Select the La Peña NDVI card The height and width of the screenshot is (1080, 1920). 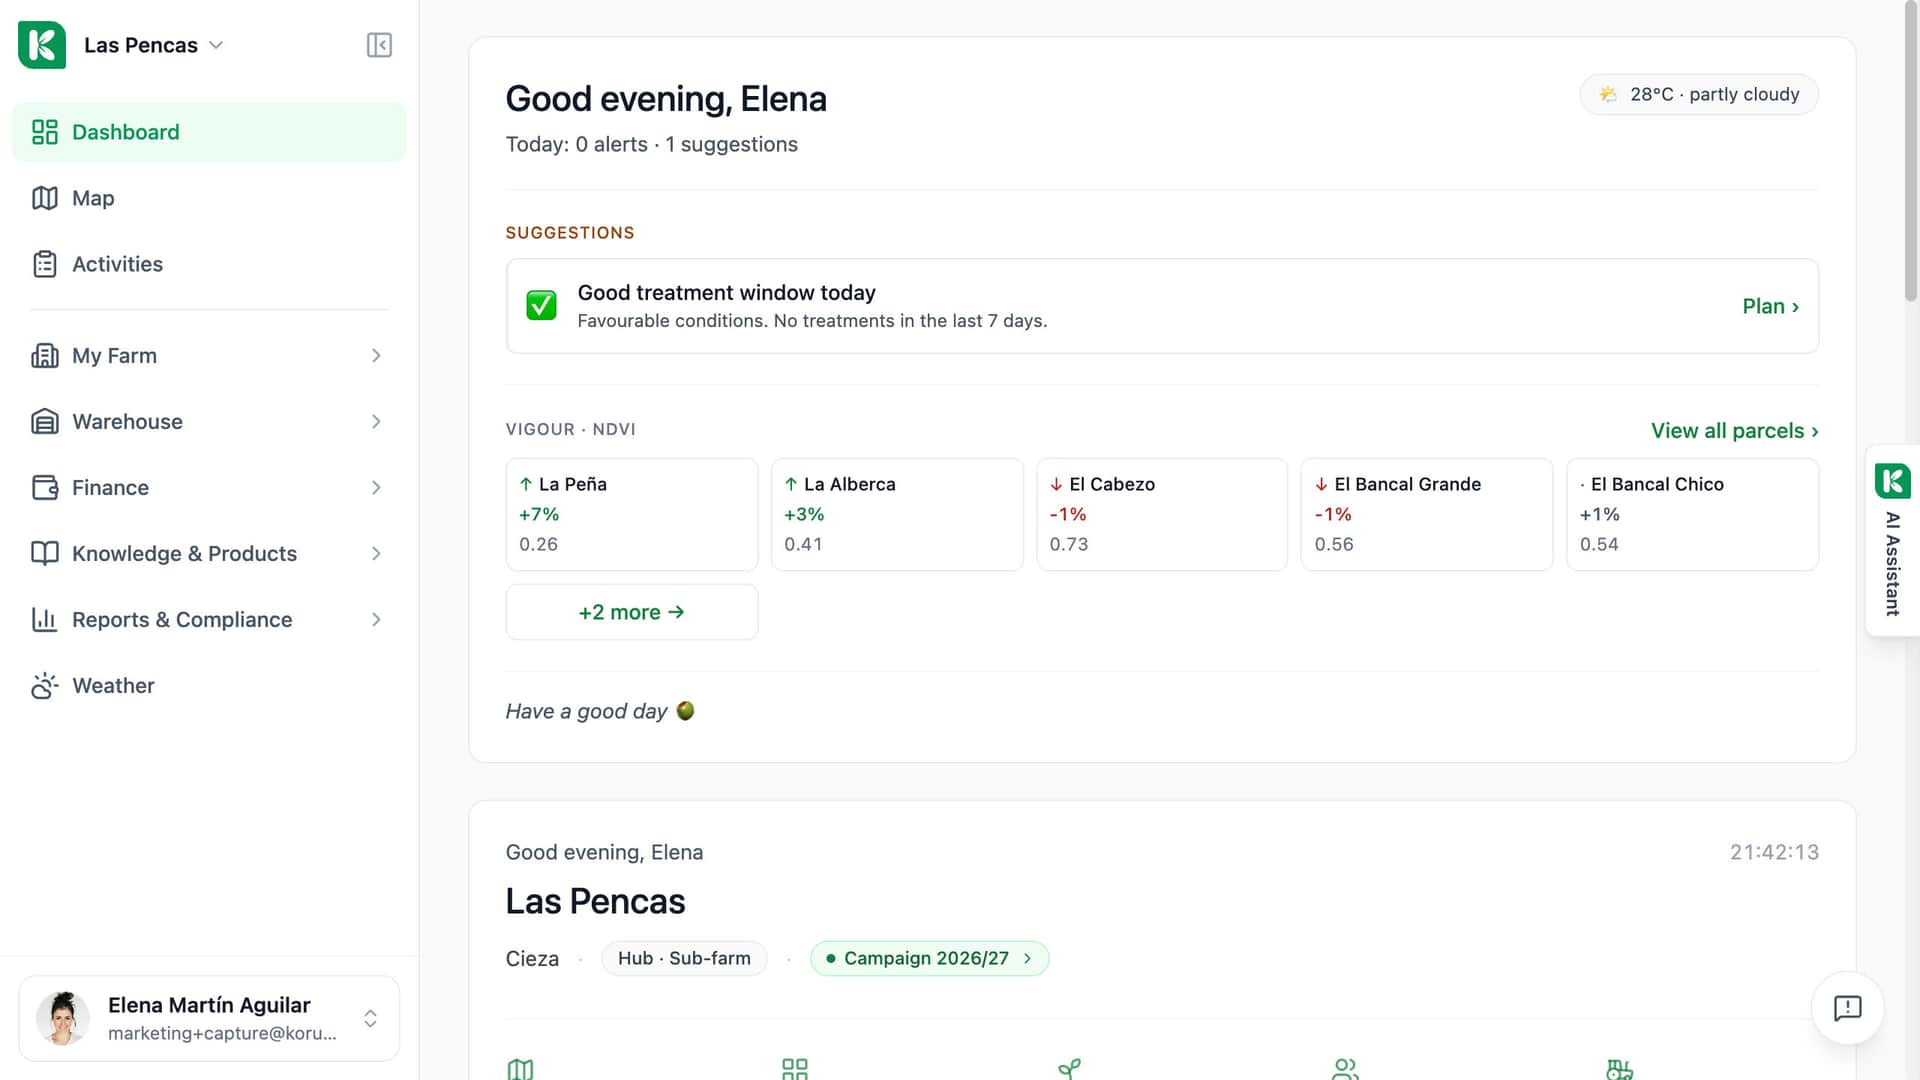click(632, 514)
